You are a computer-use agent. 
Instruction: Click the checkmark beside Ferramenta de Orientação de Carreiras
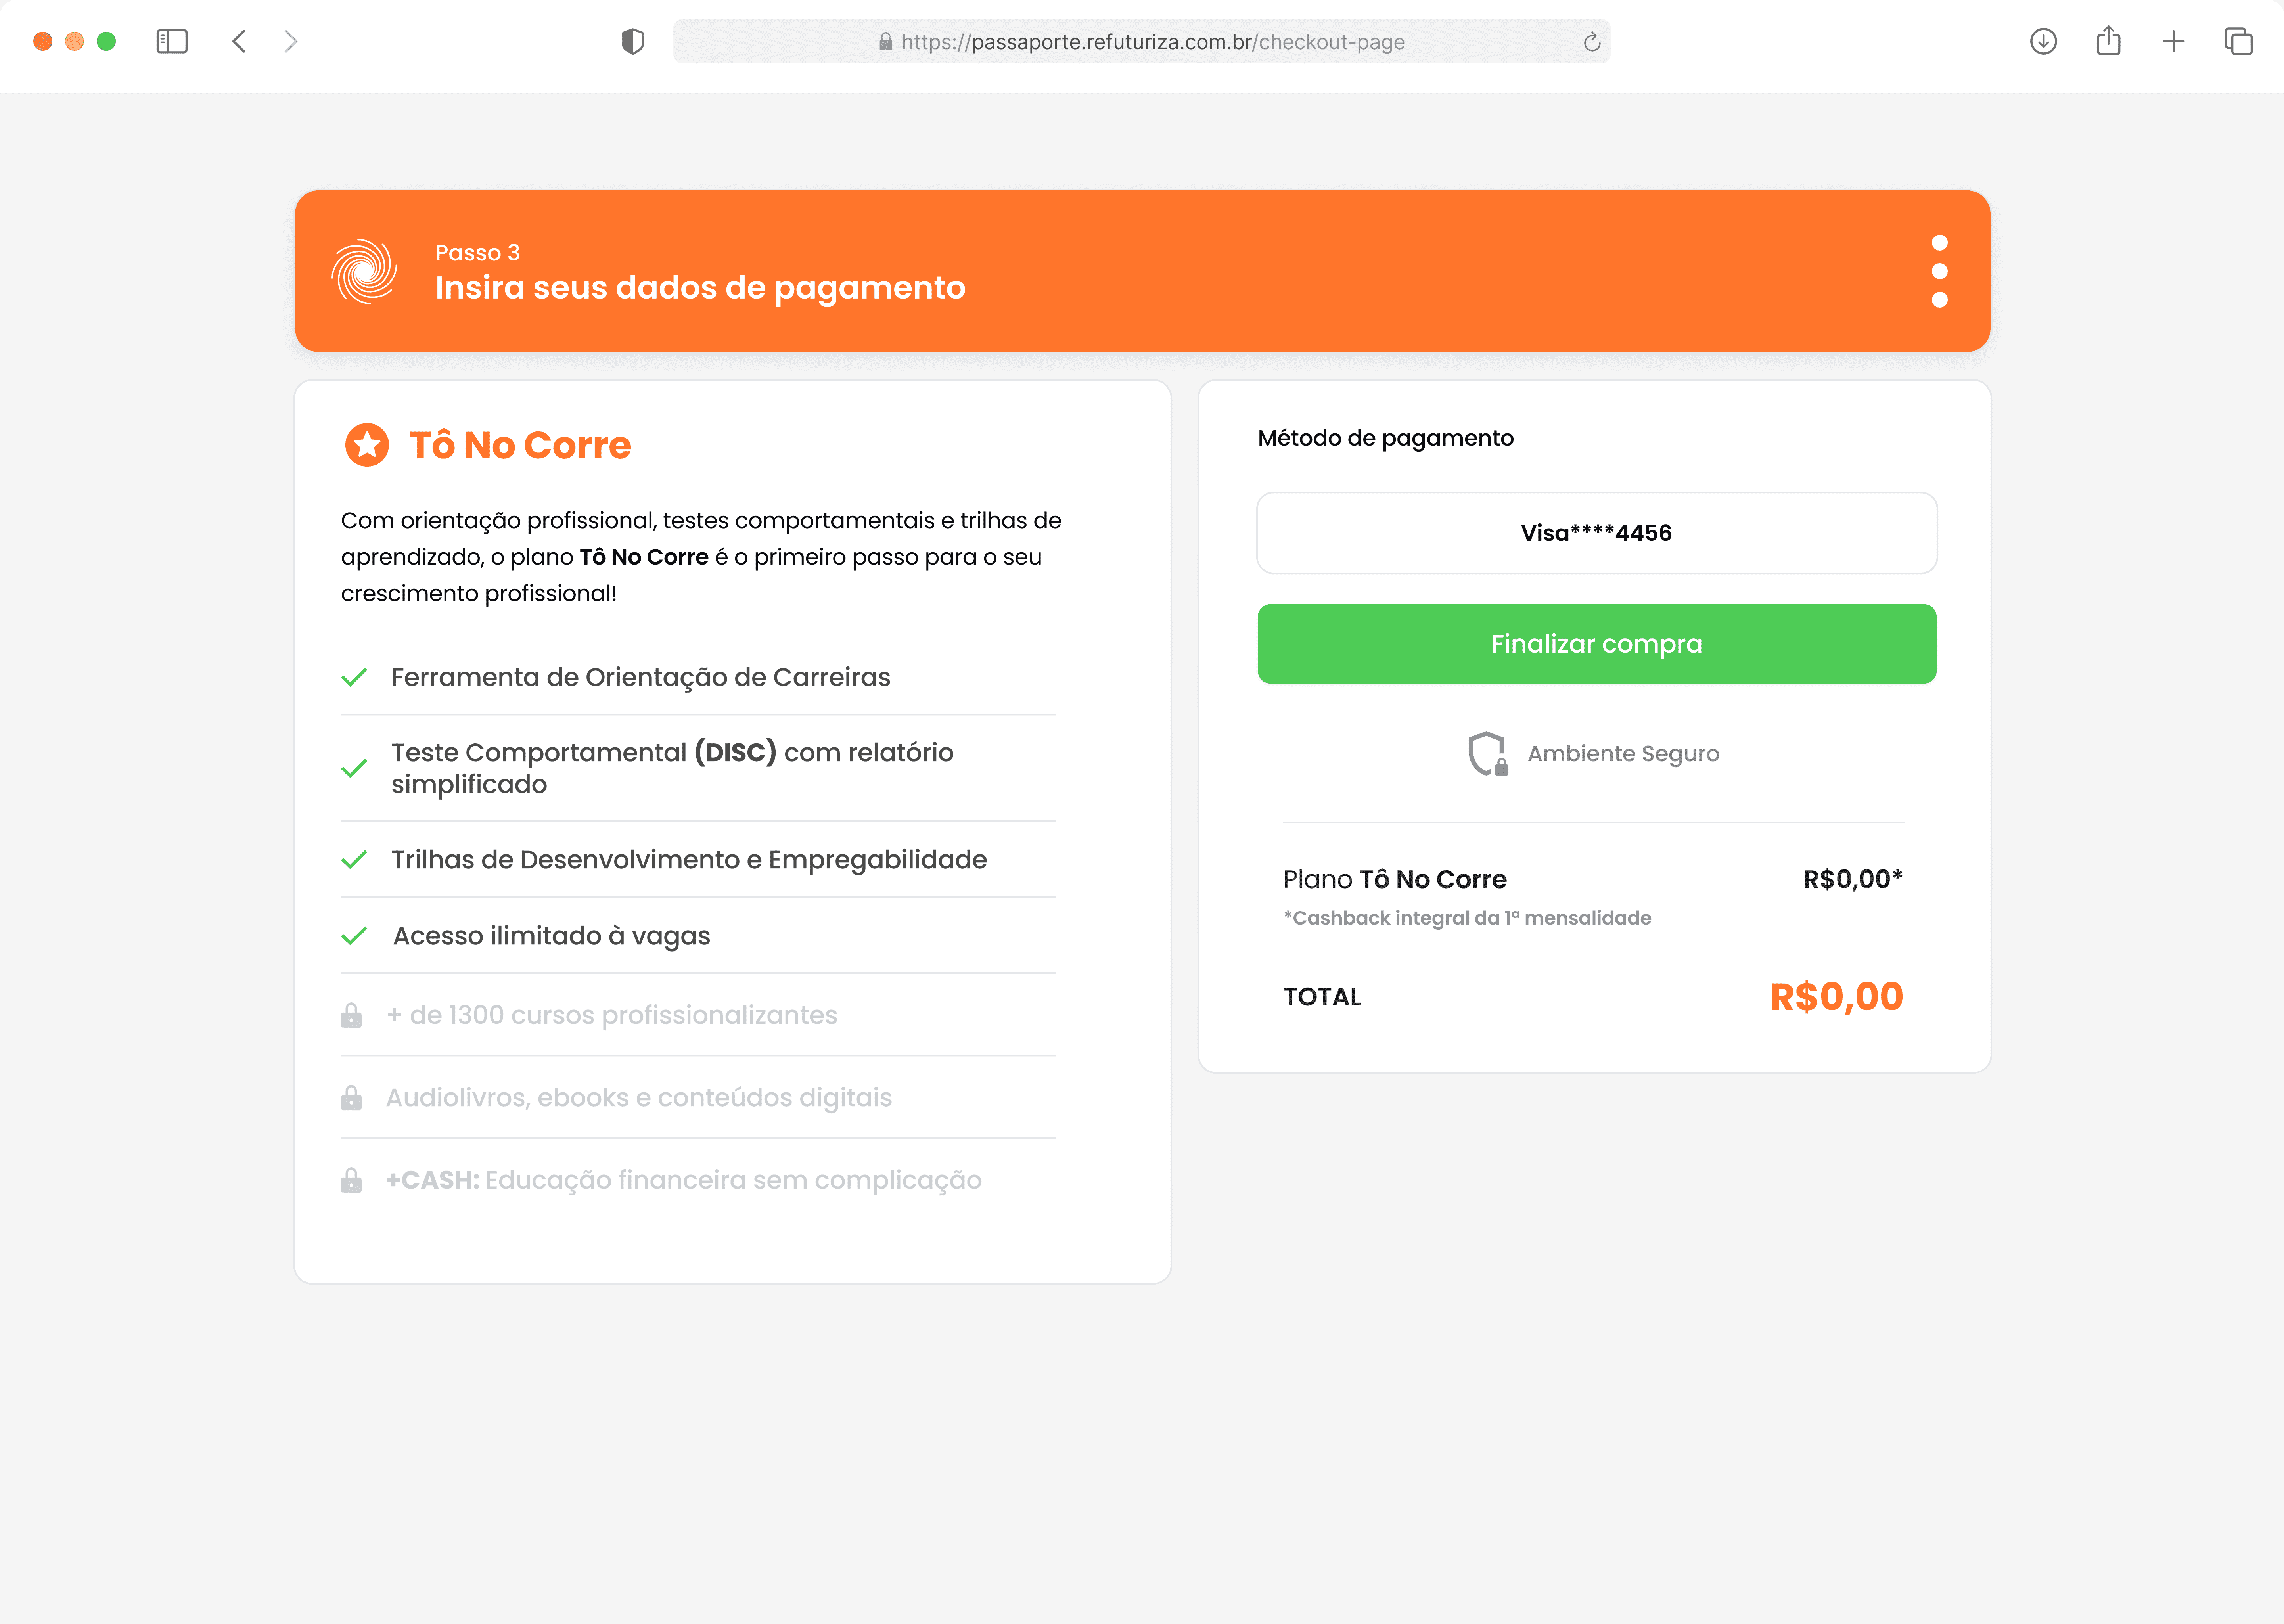pos(354,677)
